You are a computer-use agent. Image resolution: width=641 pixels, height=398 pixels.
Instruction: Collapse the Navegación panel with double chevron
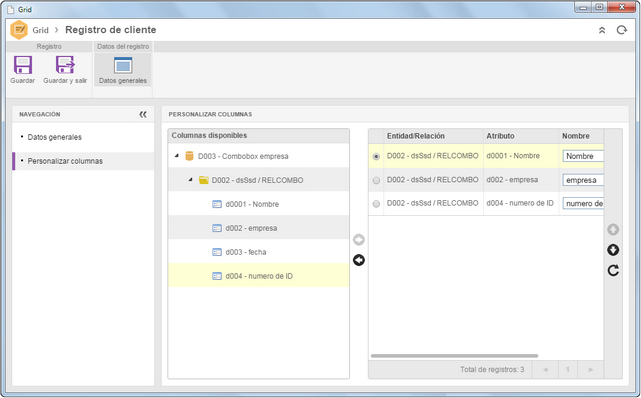(x=143, y=114)
